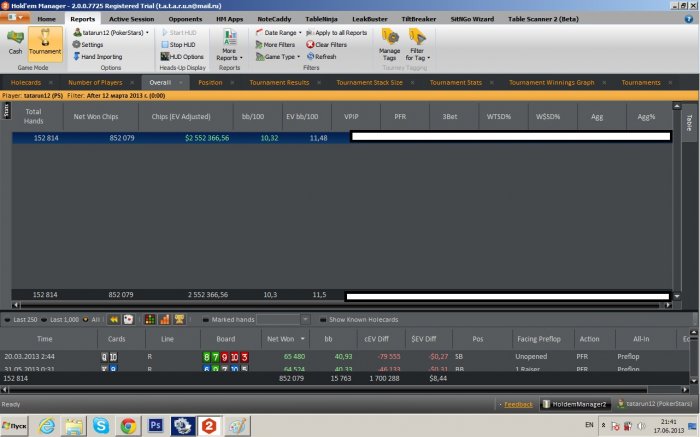Select Cash game mode
The height and width of the screenshot is (437, 700).
tap(15, 43)
